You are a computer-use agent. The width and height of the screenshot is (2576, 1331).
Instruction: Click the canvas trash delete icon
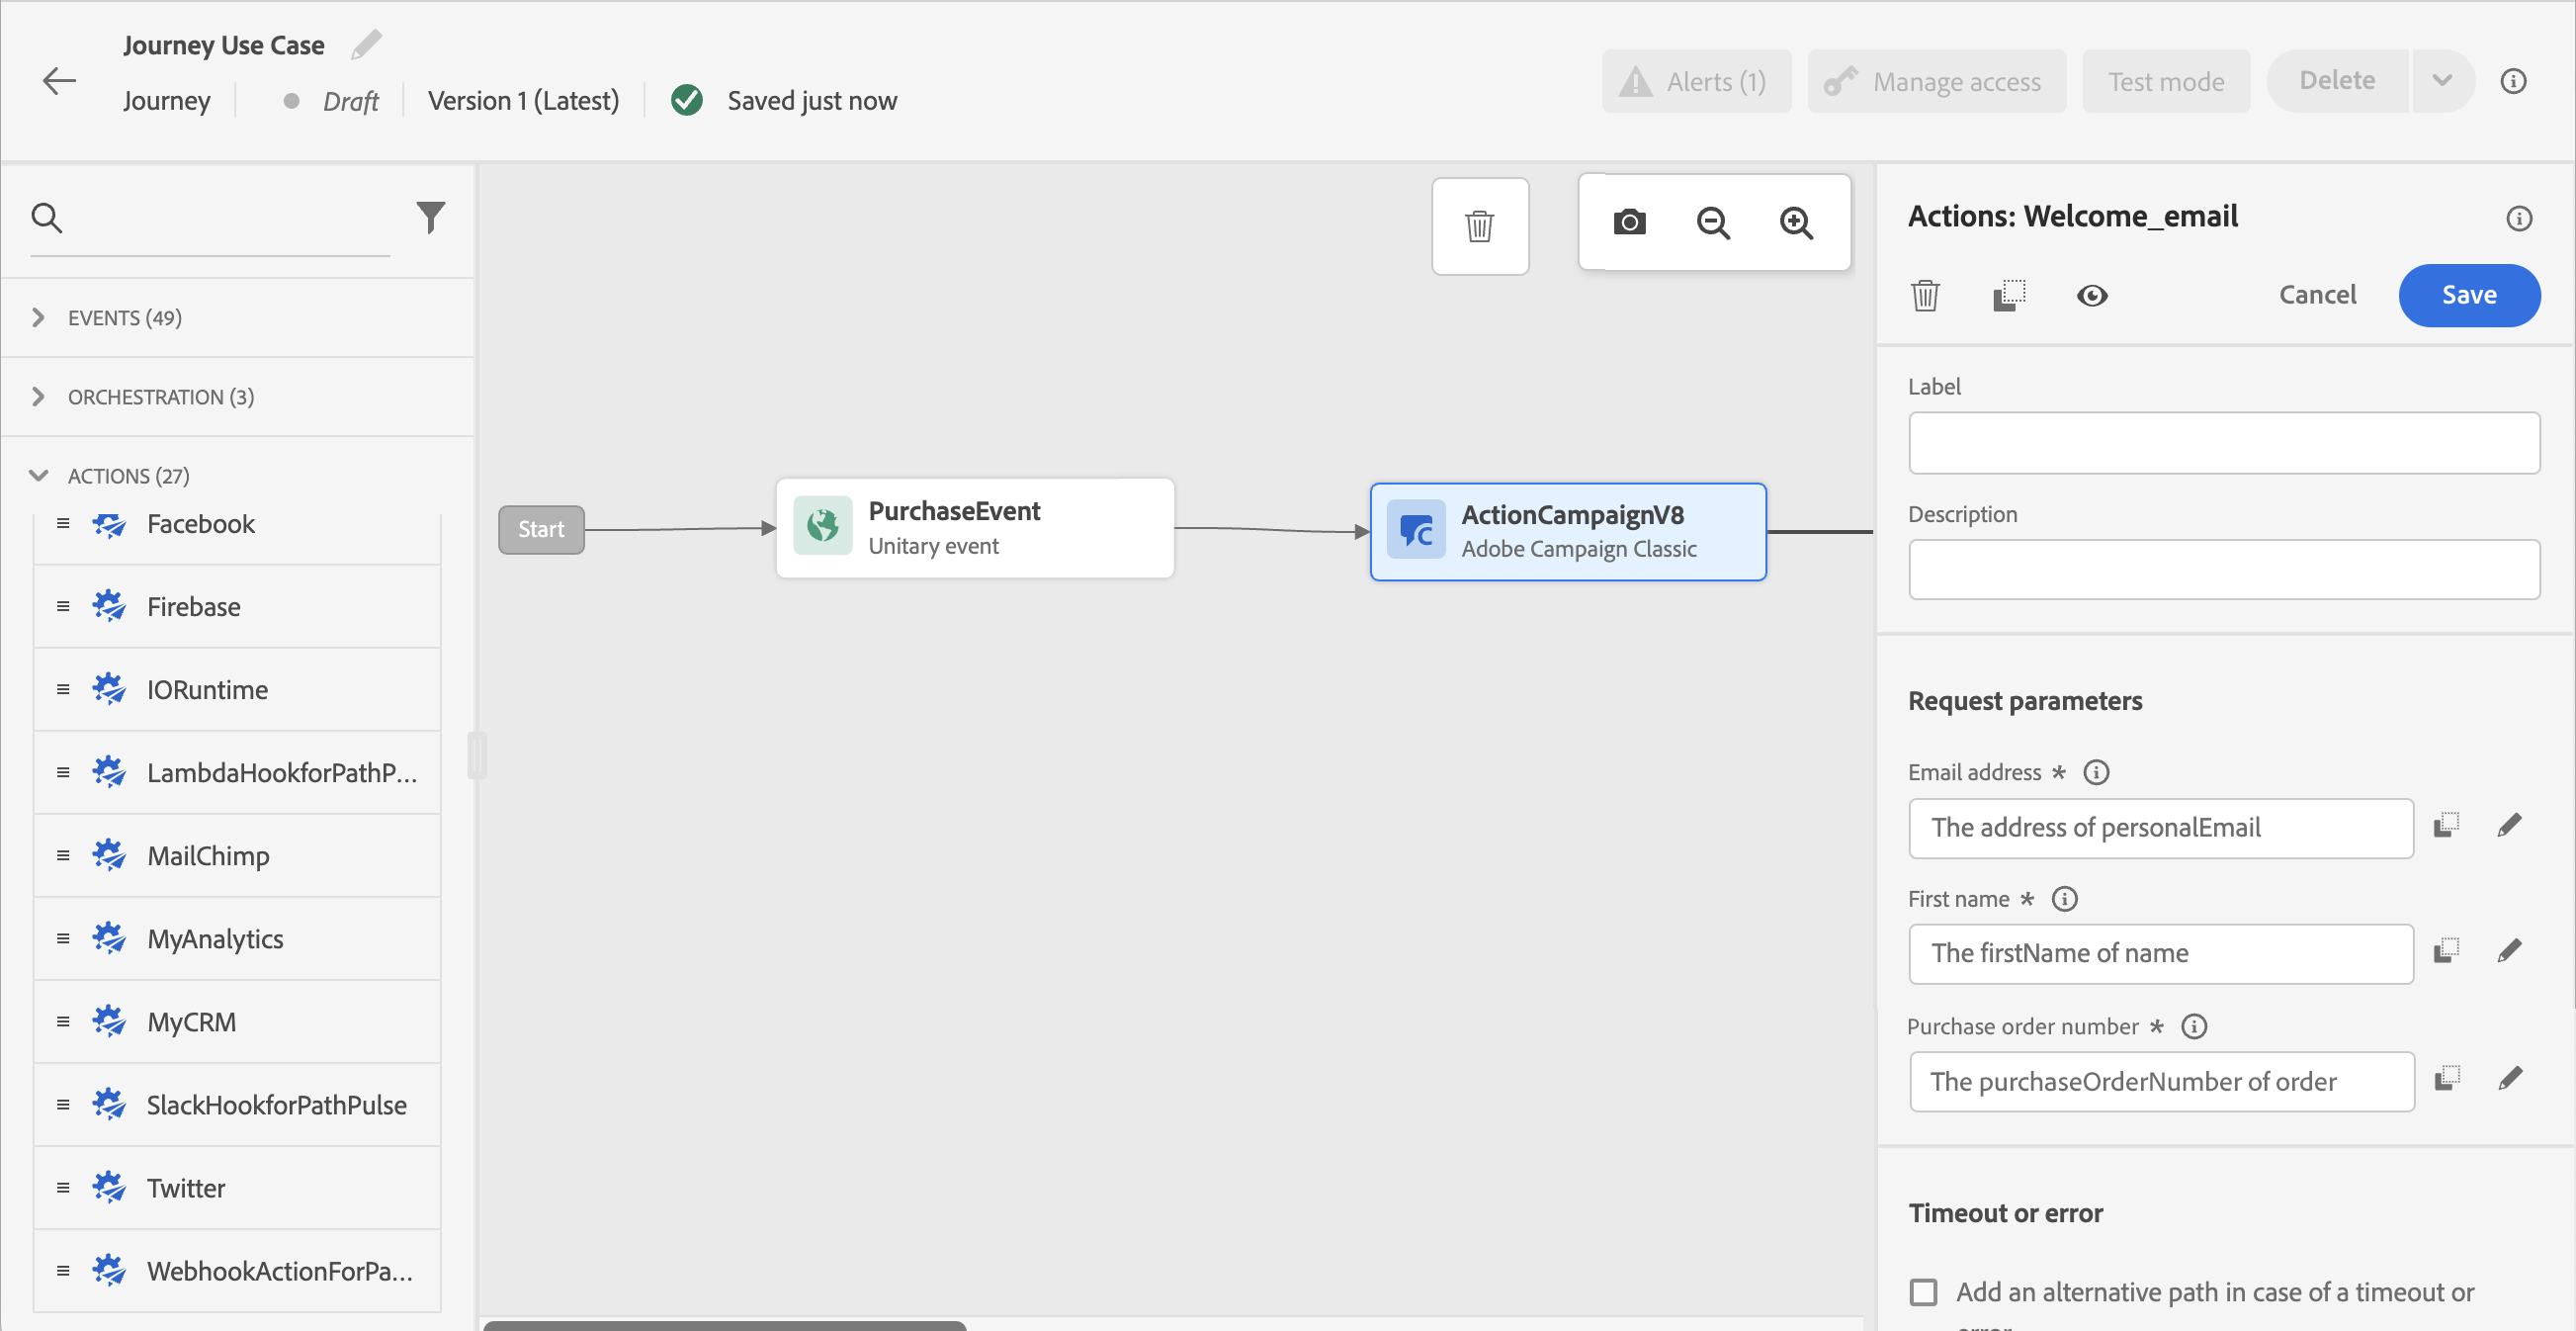[x=1479, y=226]
